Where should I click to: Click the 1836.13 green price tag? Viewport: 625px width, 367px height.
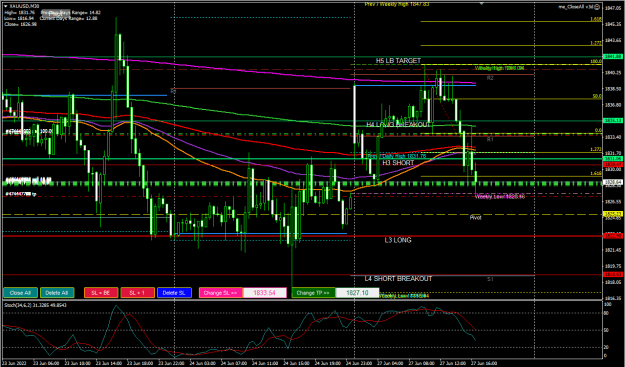[613, 121]
